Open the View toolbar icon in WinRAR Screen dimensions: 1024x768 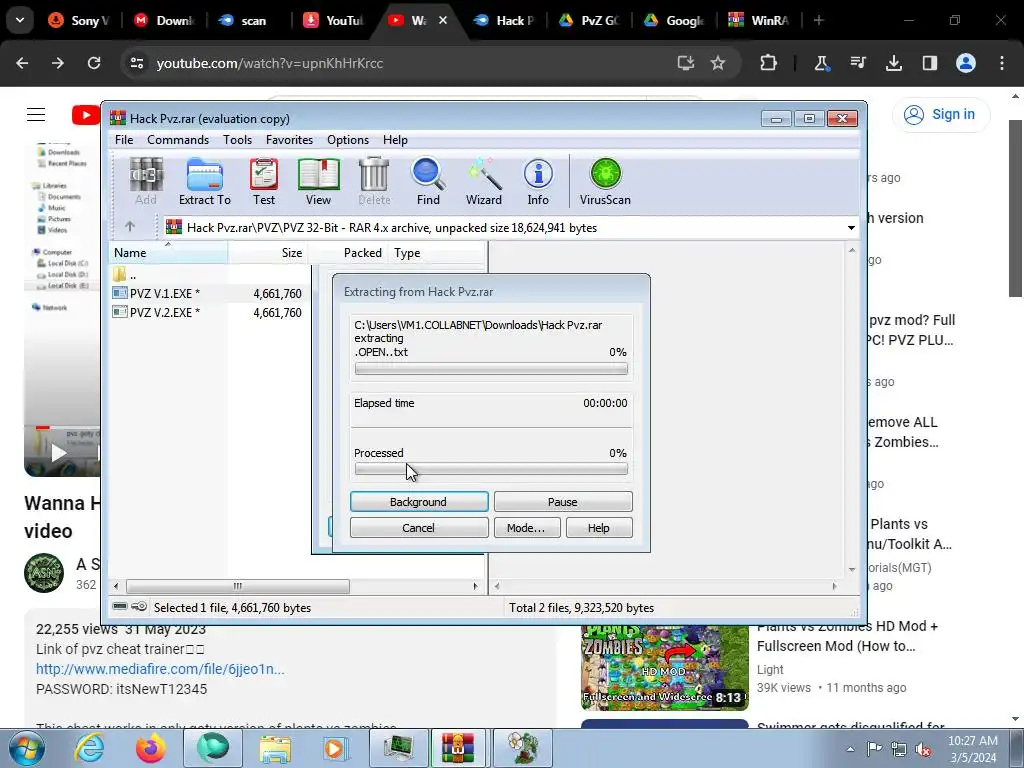click(x=318, y=182)
